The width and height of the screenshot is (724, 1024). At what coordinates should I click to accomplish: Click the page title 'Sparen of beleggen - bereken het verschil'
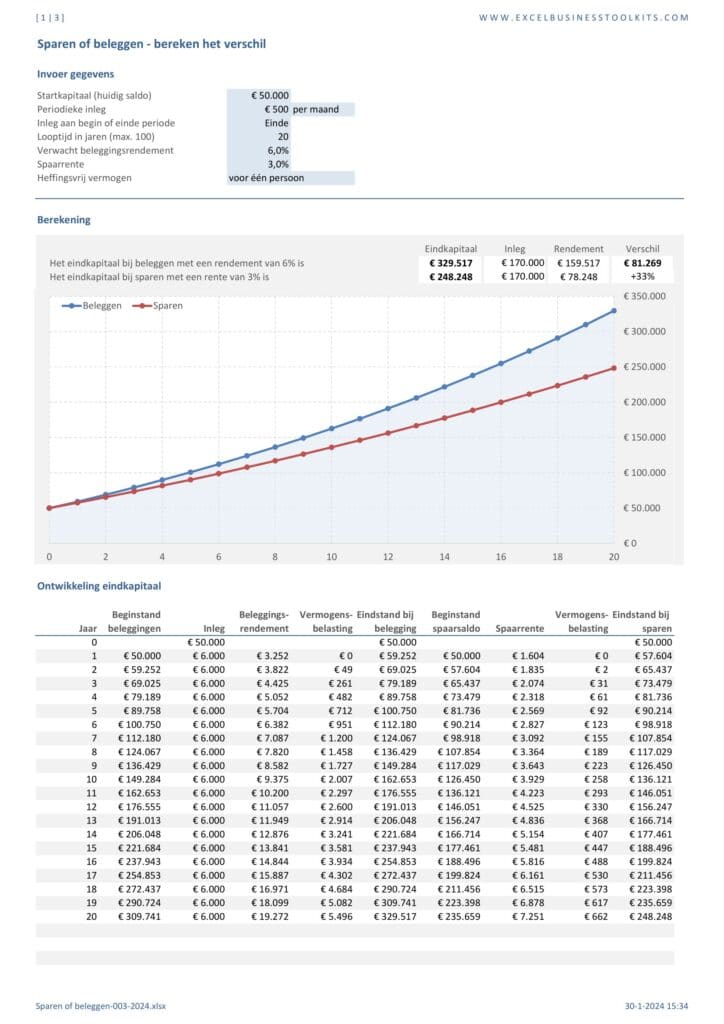[151, 44]
